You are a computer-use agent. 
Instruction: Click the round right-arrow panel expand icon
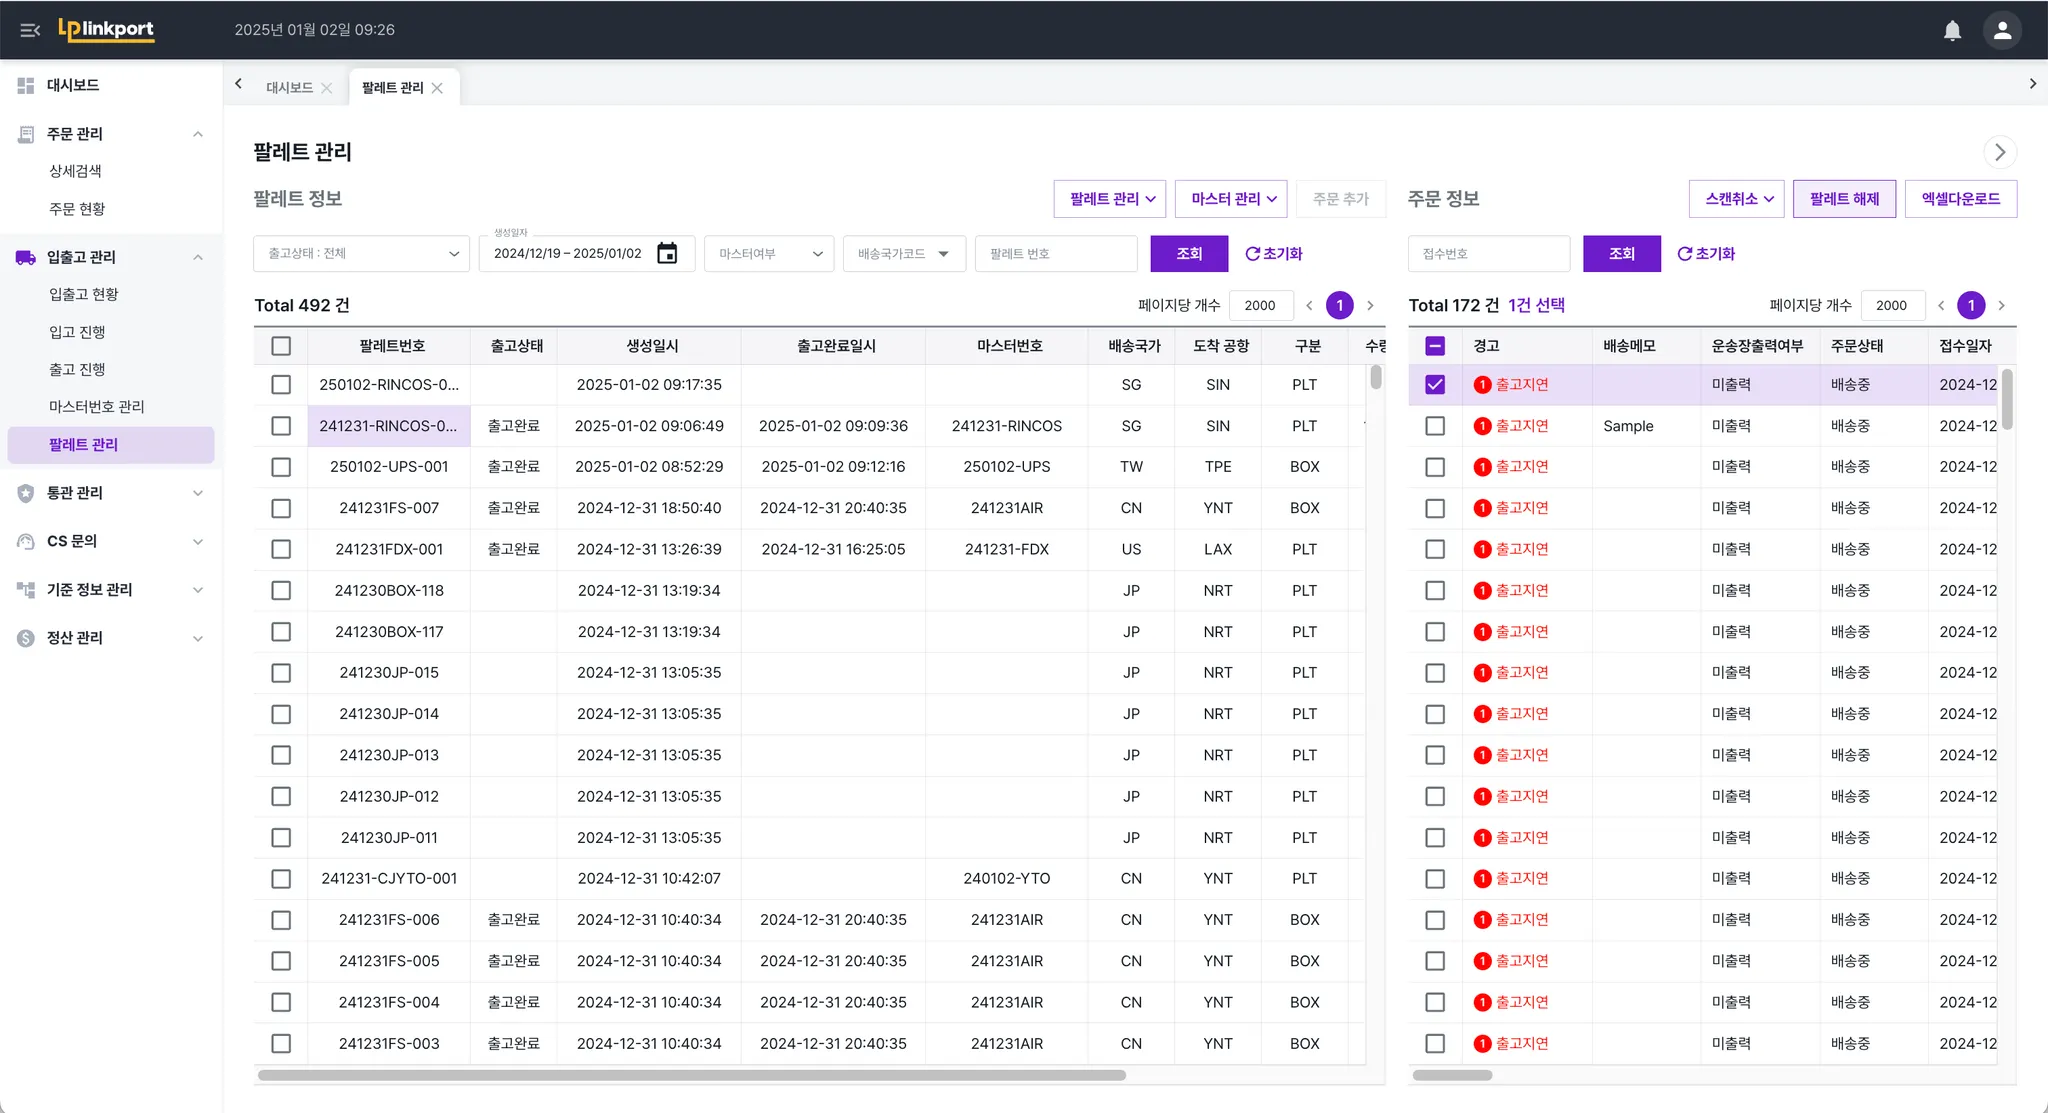point(2000,152)
